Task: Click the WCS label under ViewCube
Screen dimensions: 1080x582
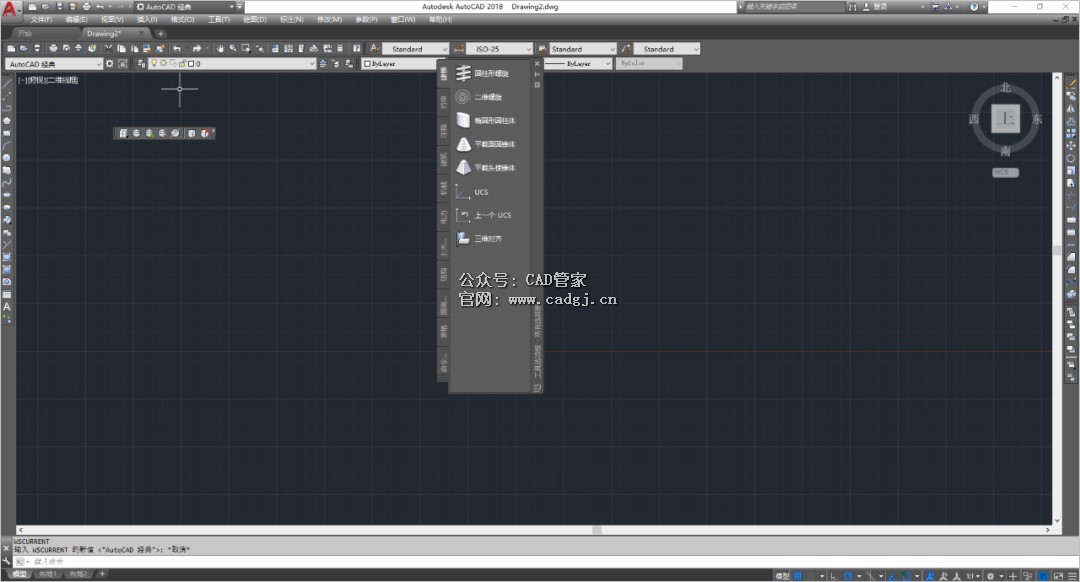Action: click(x=1004, y=172)
